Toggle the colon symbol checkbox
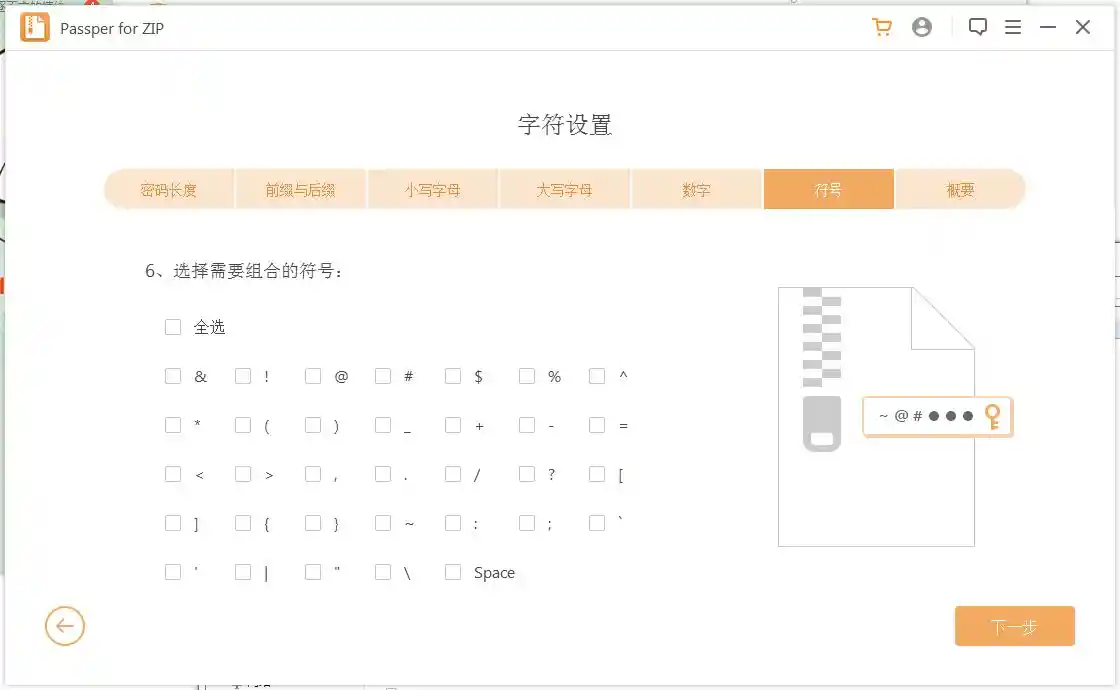This screenshot has width=1120, height=690. pos(453,524)
